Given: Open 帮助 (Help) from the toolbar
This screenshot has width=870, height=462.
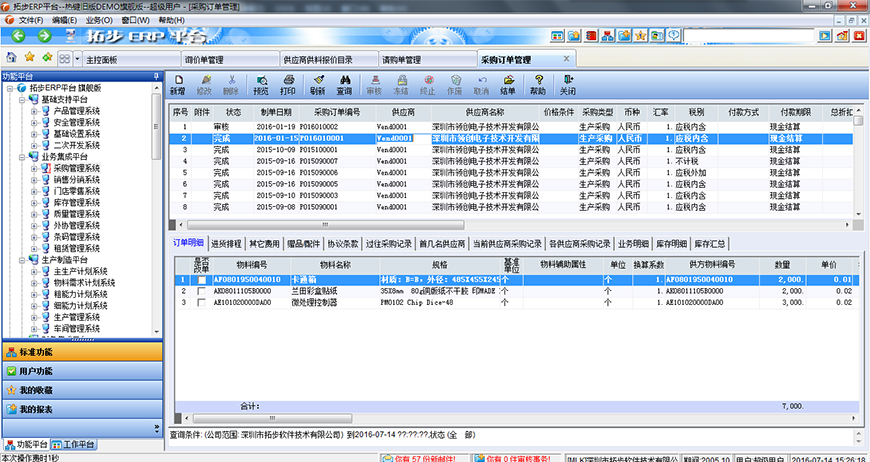Looking at the screenshot, I should tap(540, 84).
